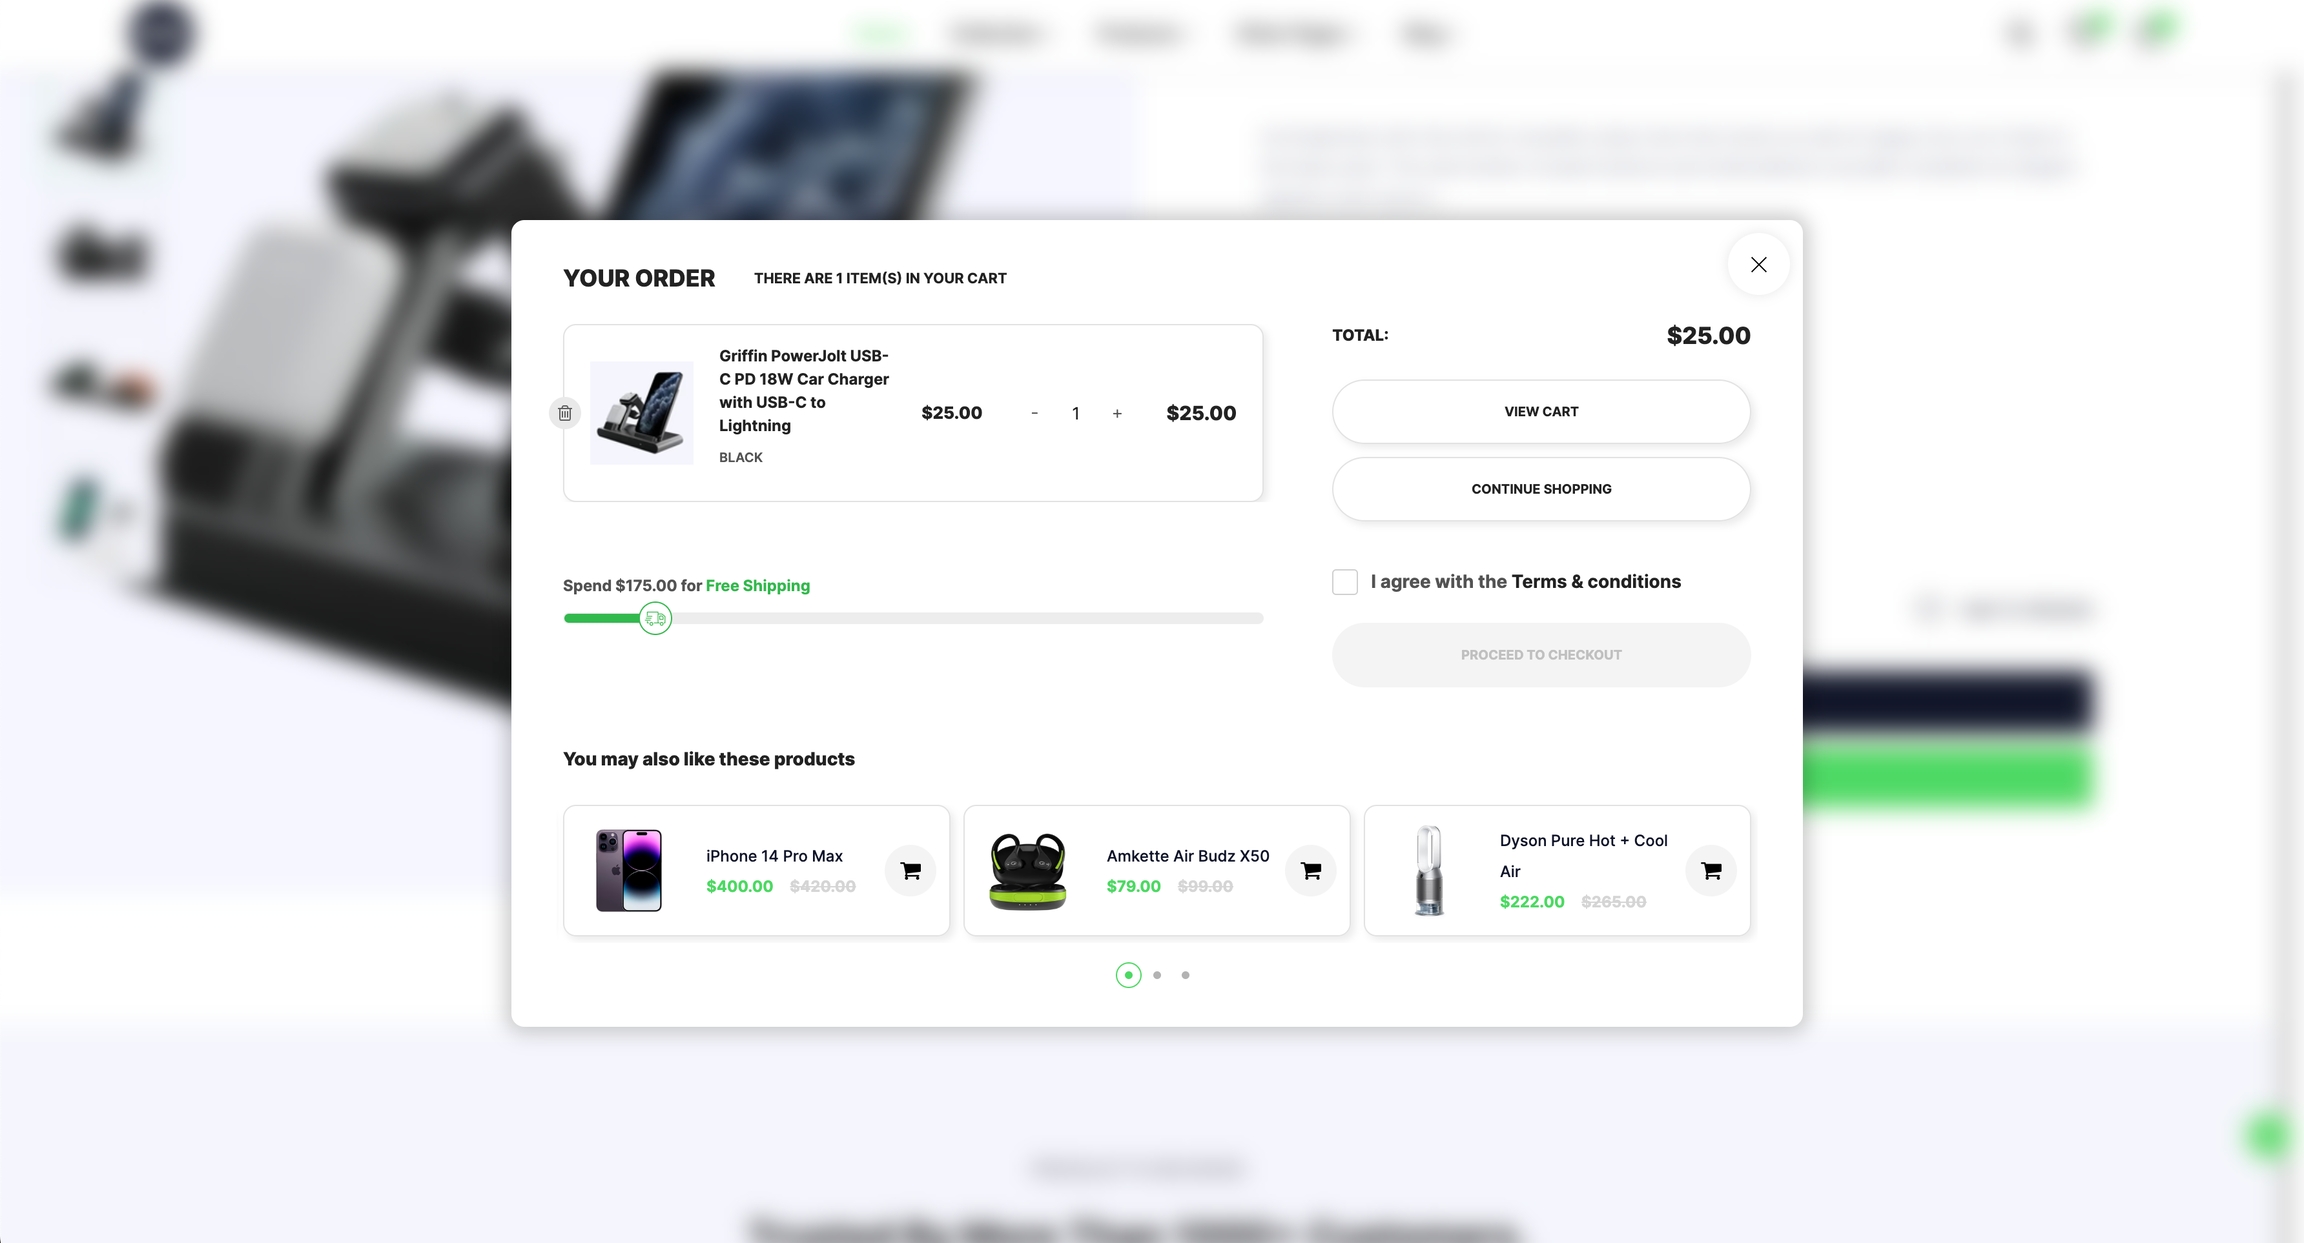The width and height of the screenshot is (2304, 1243).
Task: Add Dyson Pure Hot + Cool to cart
Action: [1710, 871]
